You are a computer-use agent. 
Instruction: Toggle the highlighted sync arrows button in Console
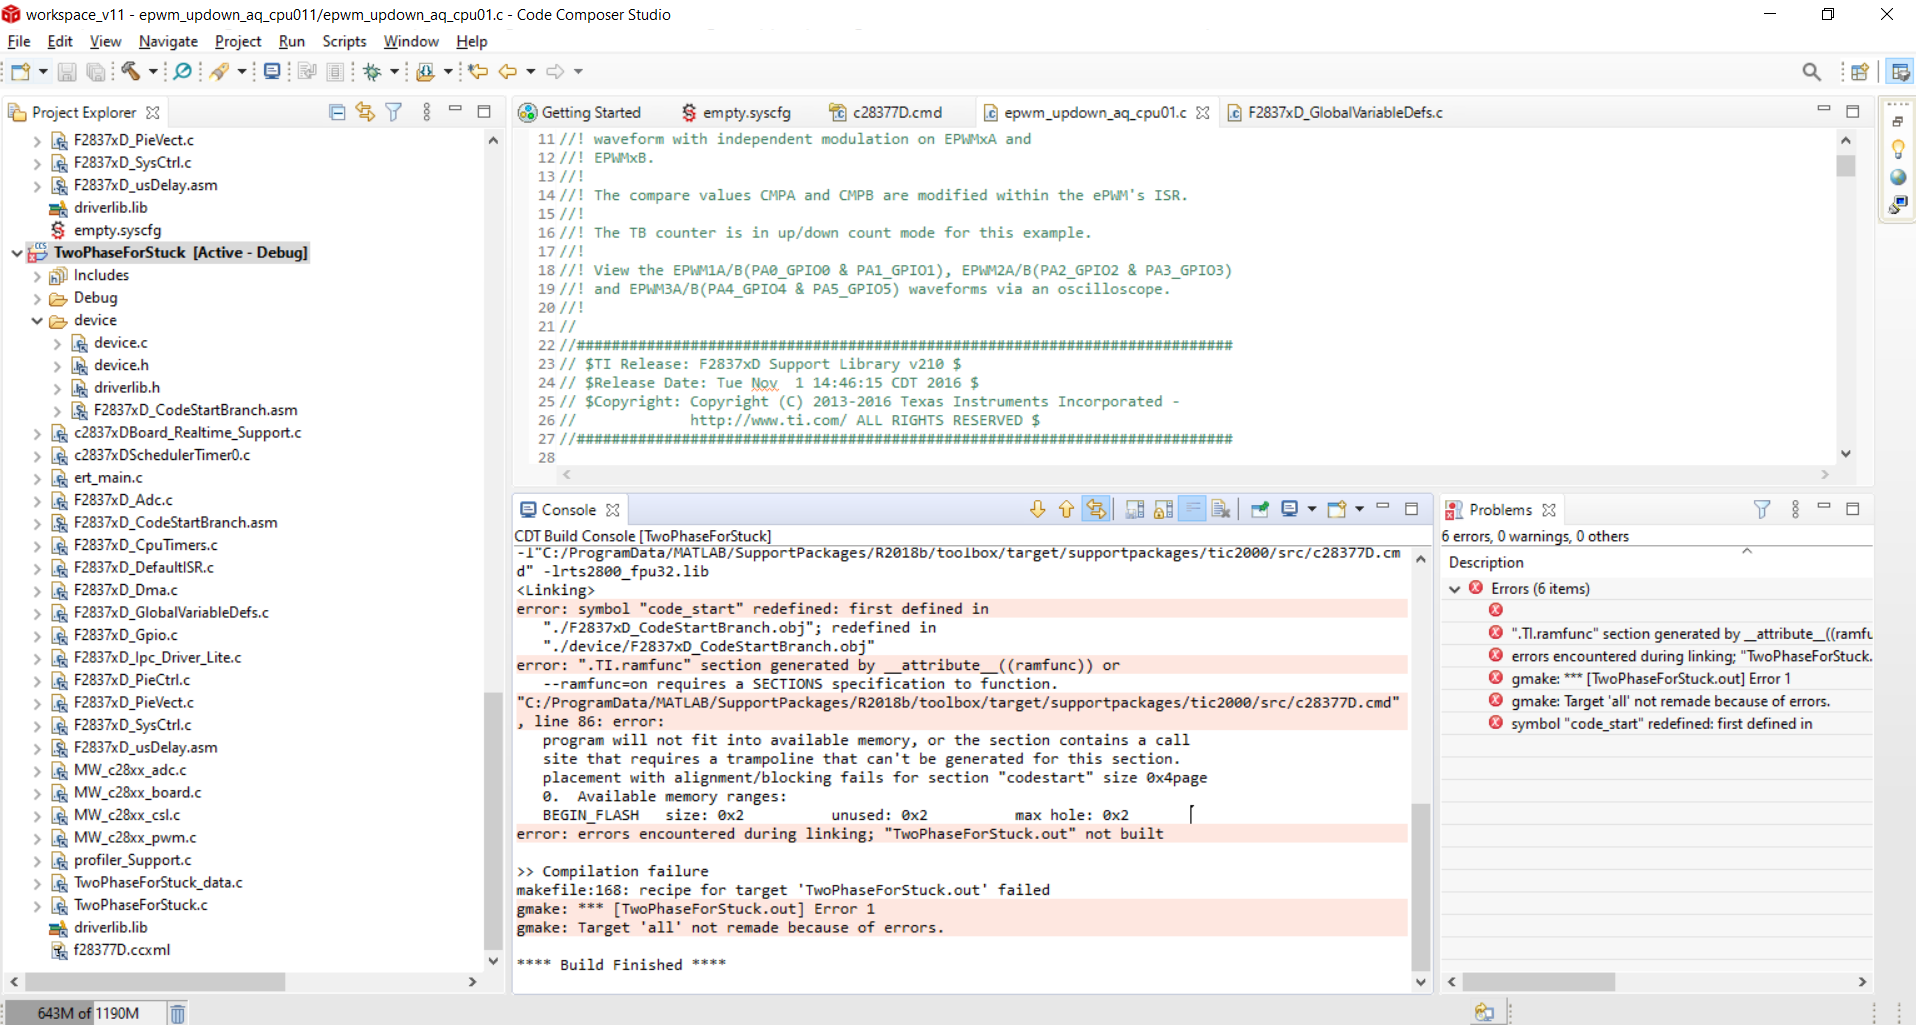[x=1096, y=509]
